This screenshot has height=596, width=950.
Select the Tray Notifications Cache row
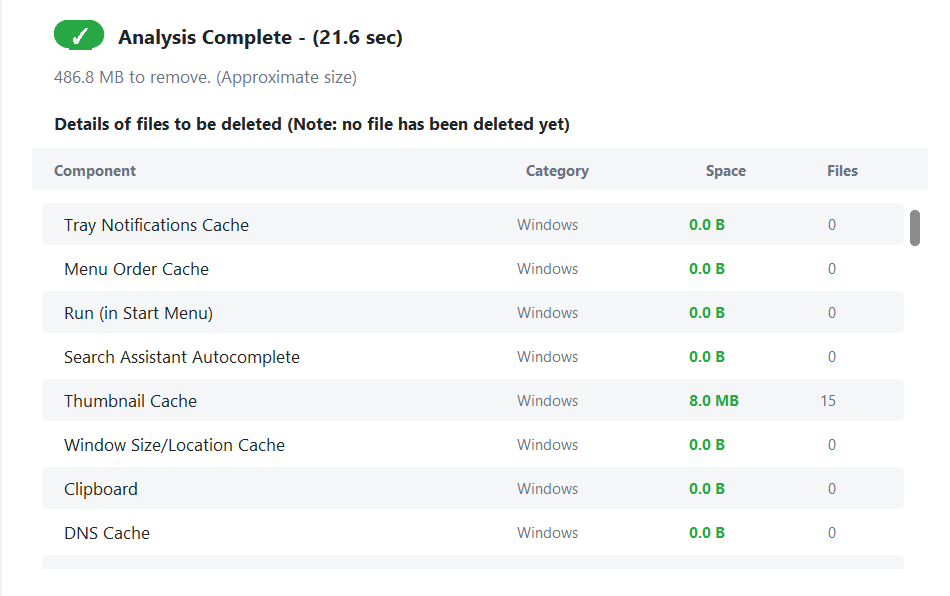point(473,225)
